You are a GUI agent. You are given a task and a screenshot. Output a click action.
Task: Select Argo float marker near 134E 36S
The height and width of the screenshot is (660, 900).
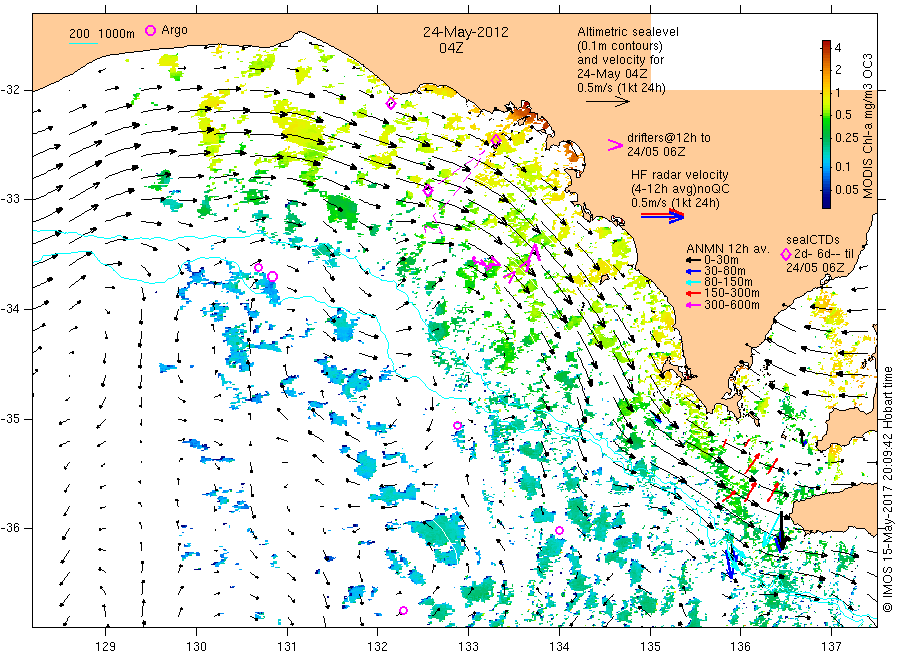(560, 531)
